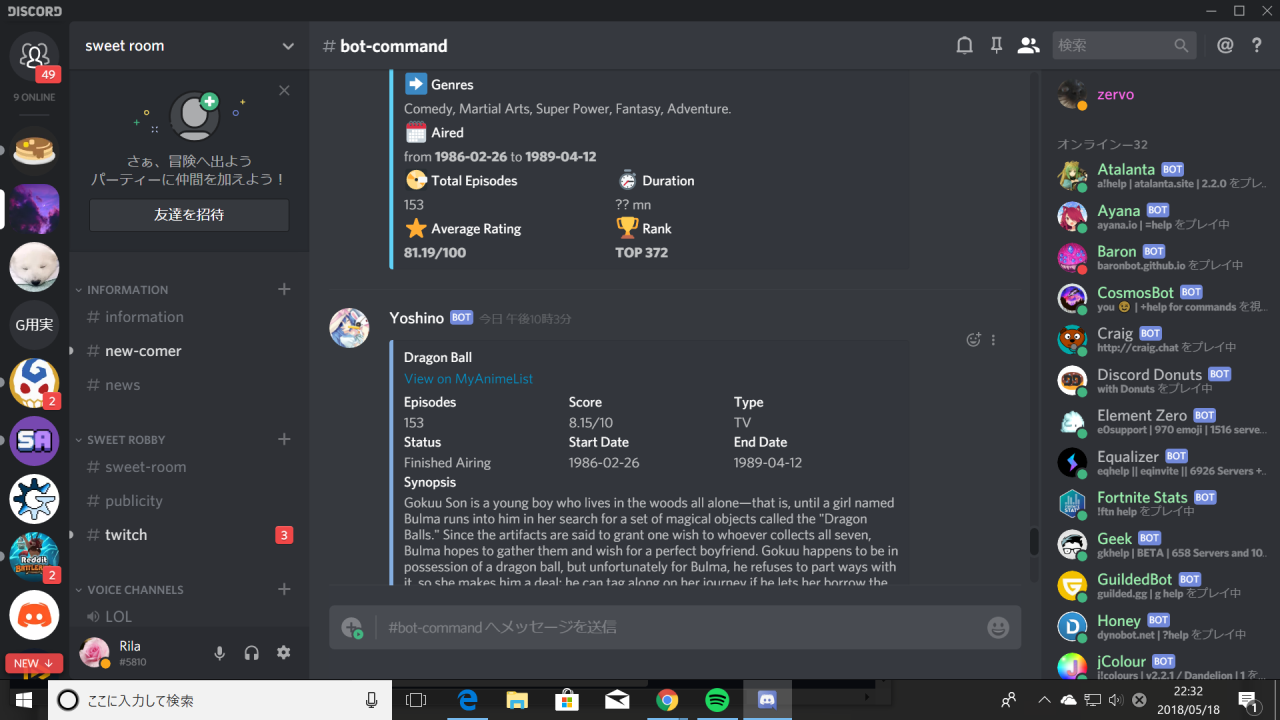Image resolution: width=1280 pixels, height=720 pixels.
Task: Select Discord Donuts in member list
Action: coord(1161,381)
